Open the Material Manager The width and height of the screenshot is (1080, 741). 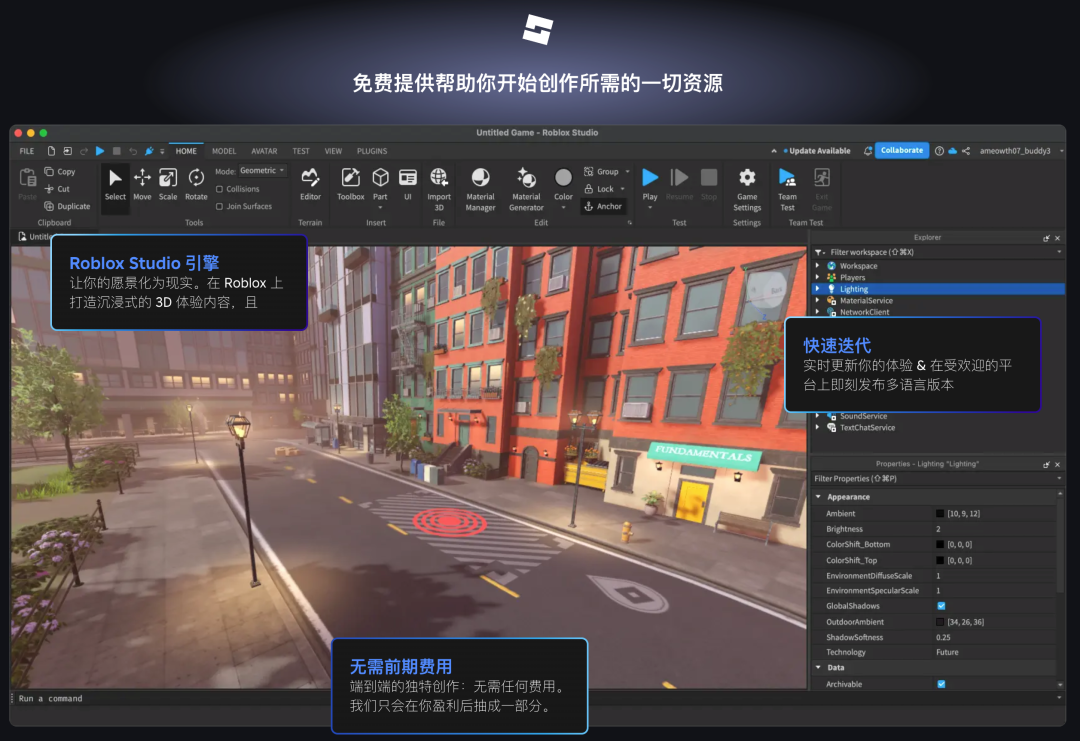tap(480, 189)
